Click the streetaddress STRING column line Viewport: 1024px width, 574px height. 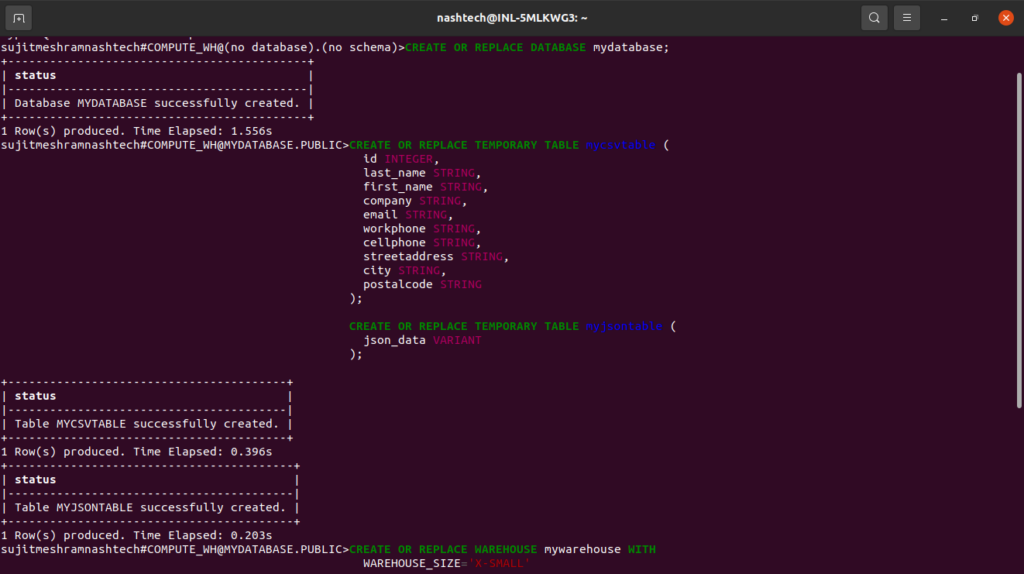pos(436,257)
